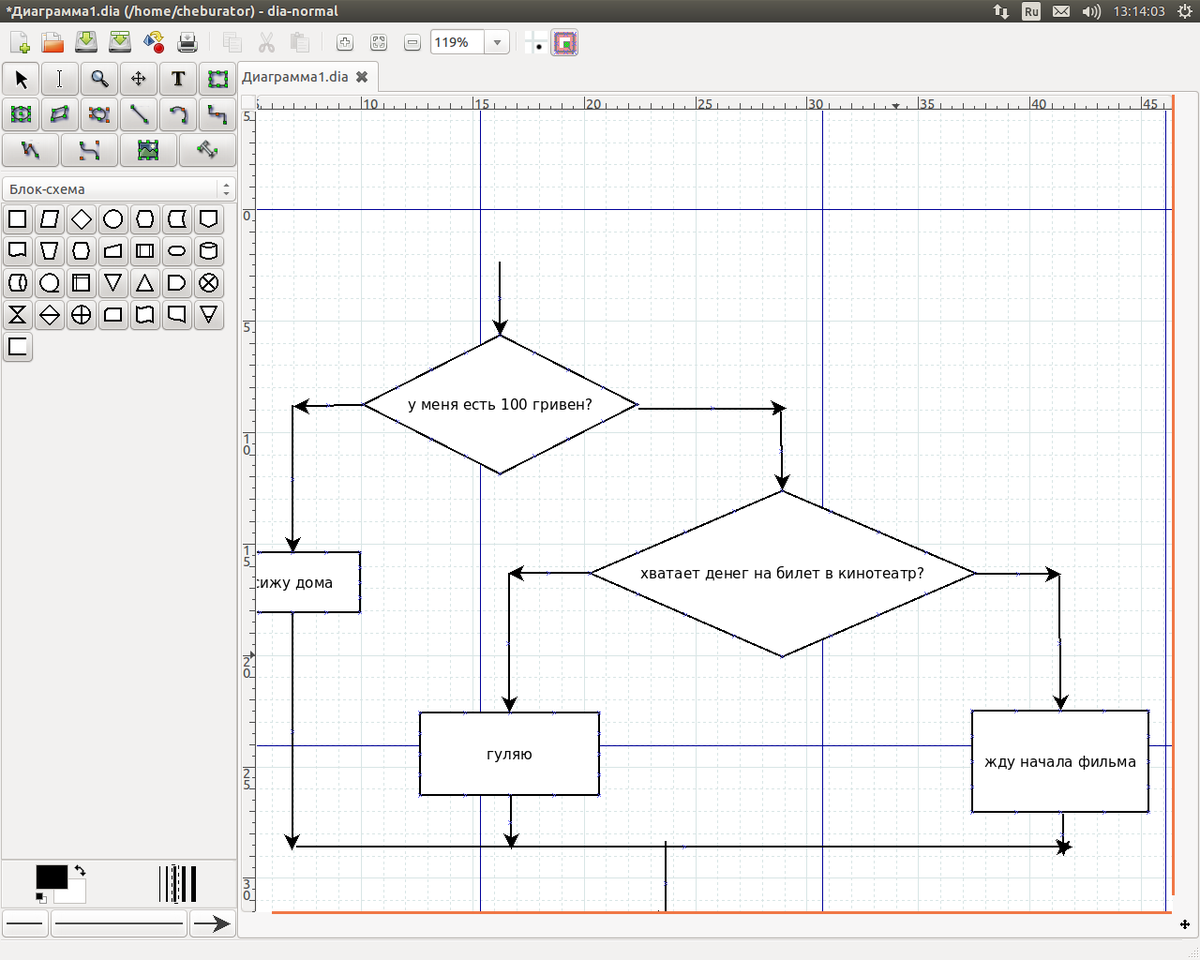Pick the upward triangle extract shape
This screenshot has height=960, width=1200.
tap(145, 283)
